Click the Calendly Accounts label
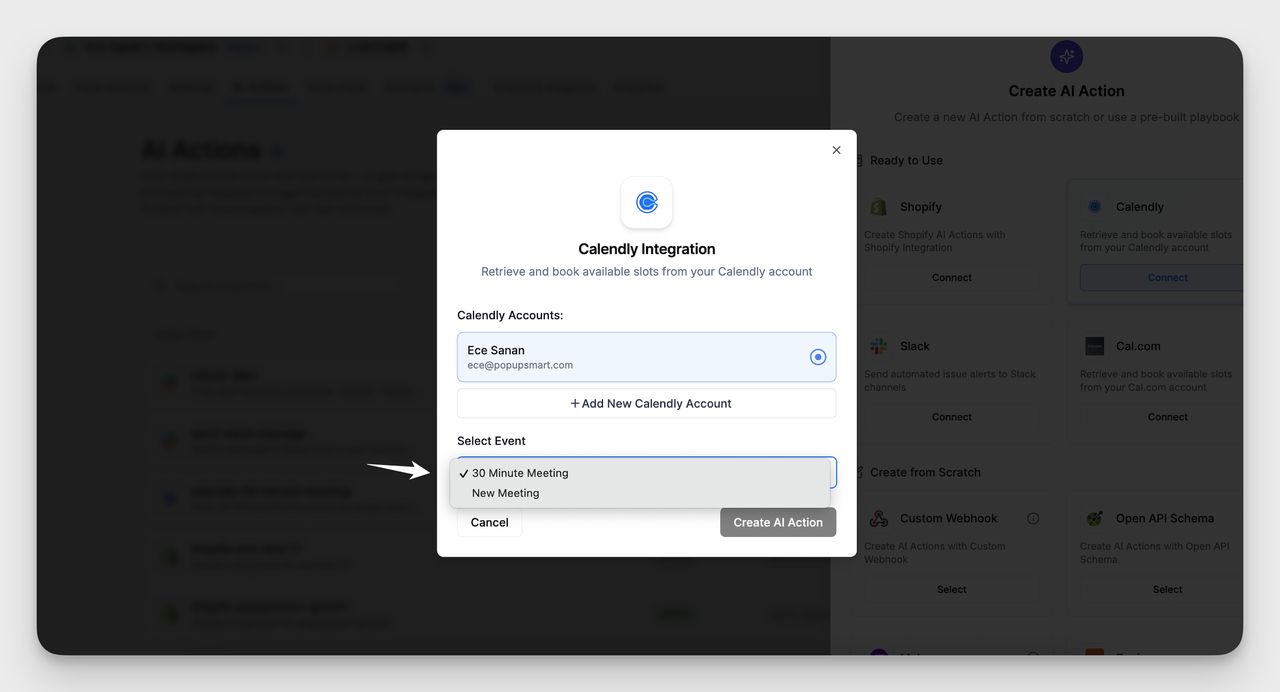1280x692 pixels. click(x=510, y=315)
